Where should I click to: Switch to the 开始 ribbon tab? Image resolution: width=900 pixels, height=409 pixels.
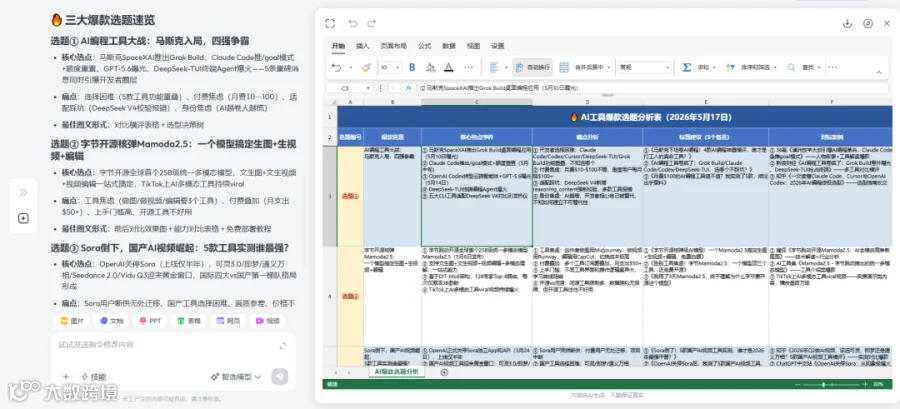[x=339, y=46]
